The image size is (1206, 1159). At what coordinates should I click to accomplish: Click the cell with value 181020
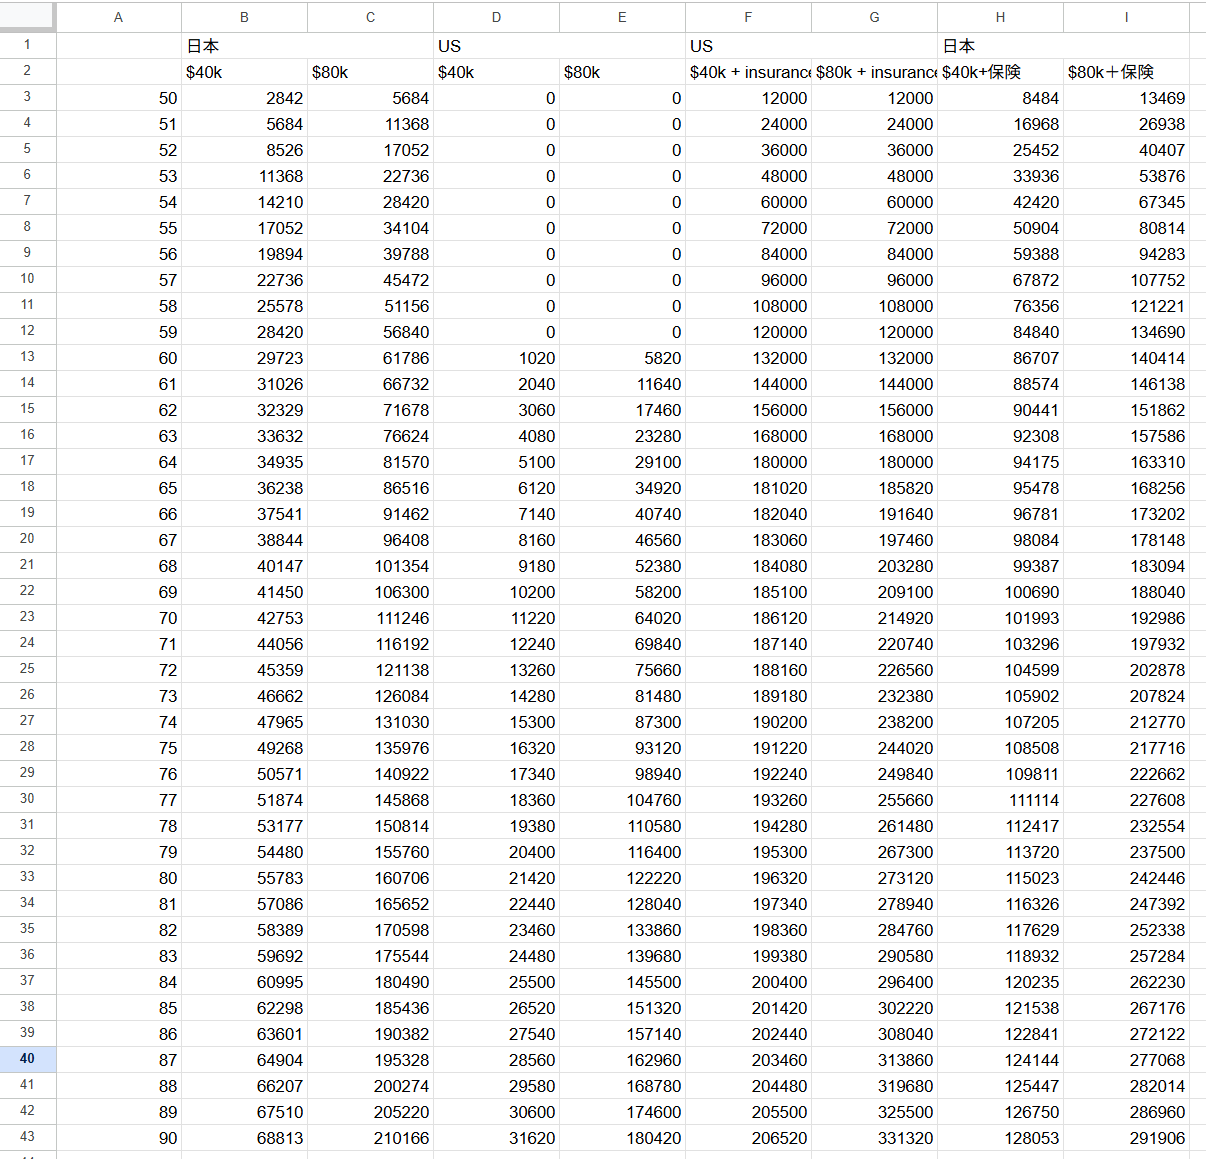(748, 488)
